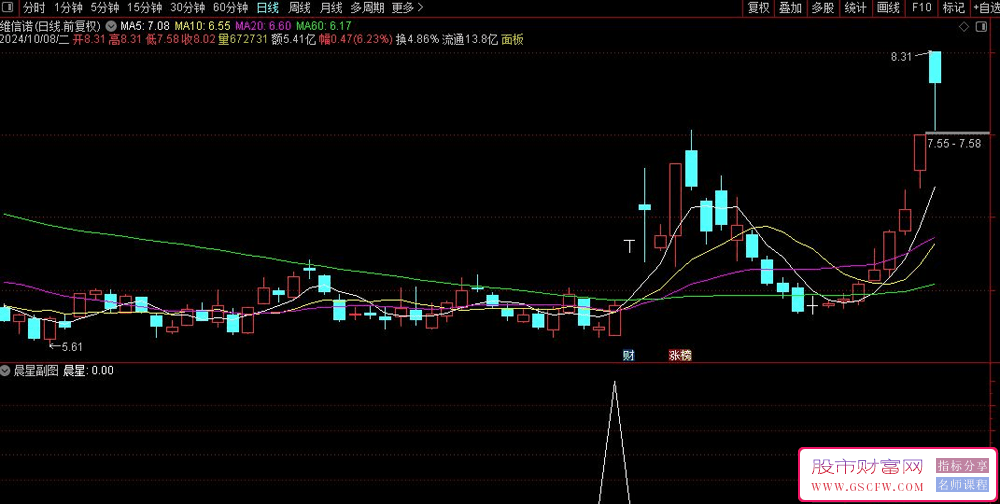The height and width of the screenshot is (504, 1000).
Task: Expand the 晨星副图 indicator dropdown arrow
Action: coord(5,369)
